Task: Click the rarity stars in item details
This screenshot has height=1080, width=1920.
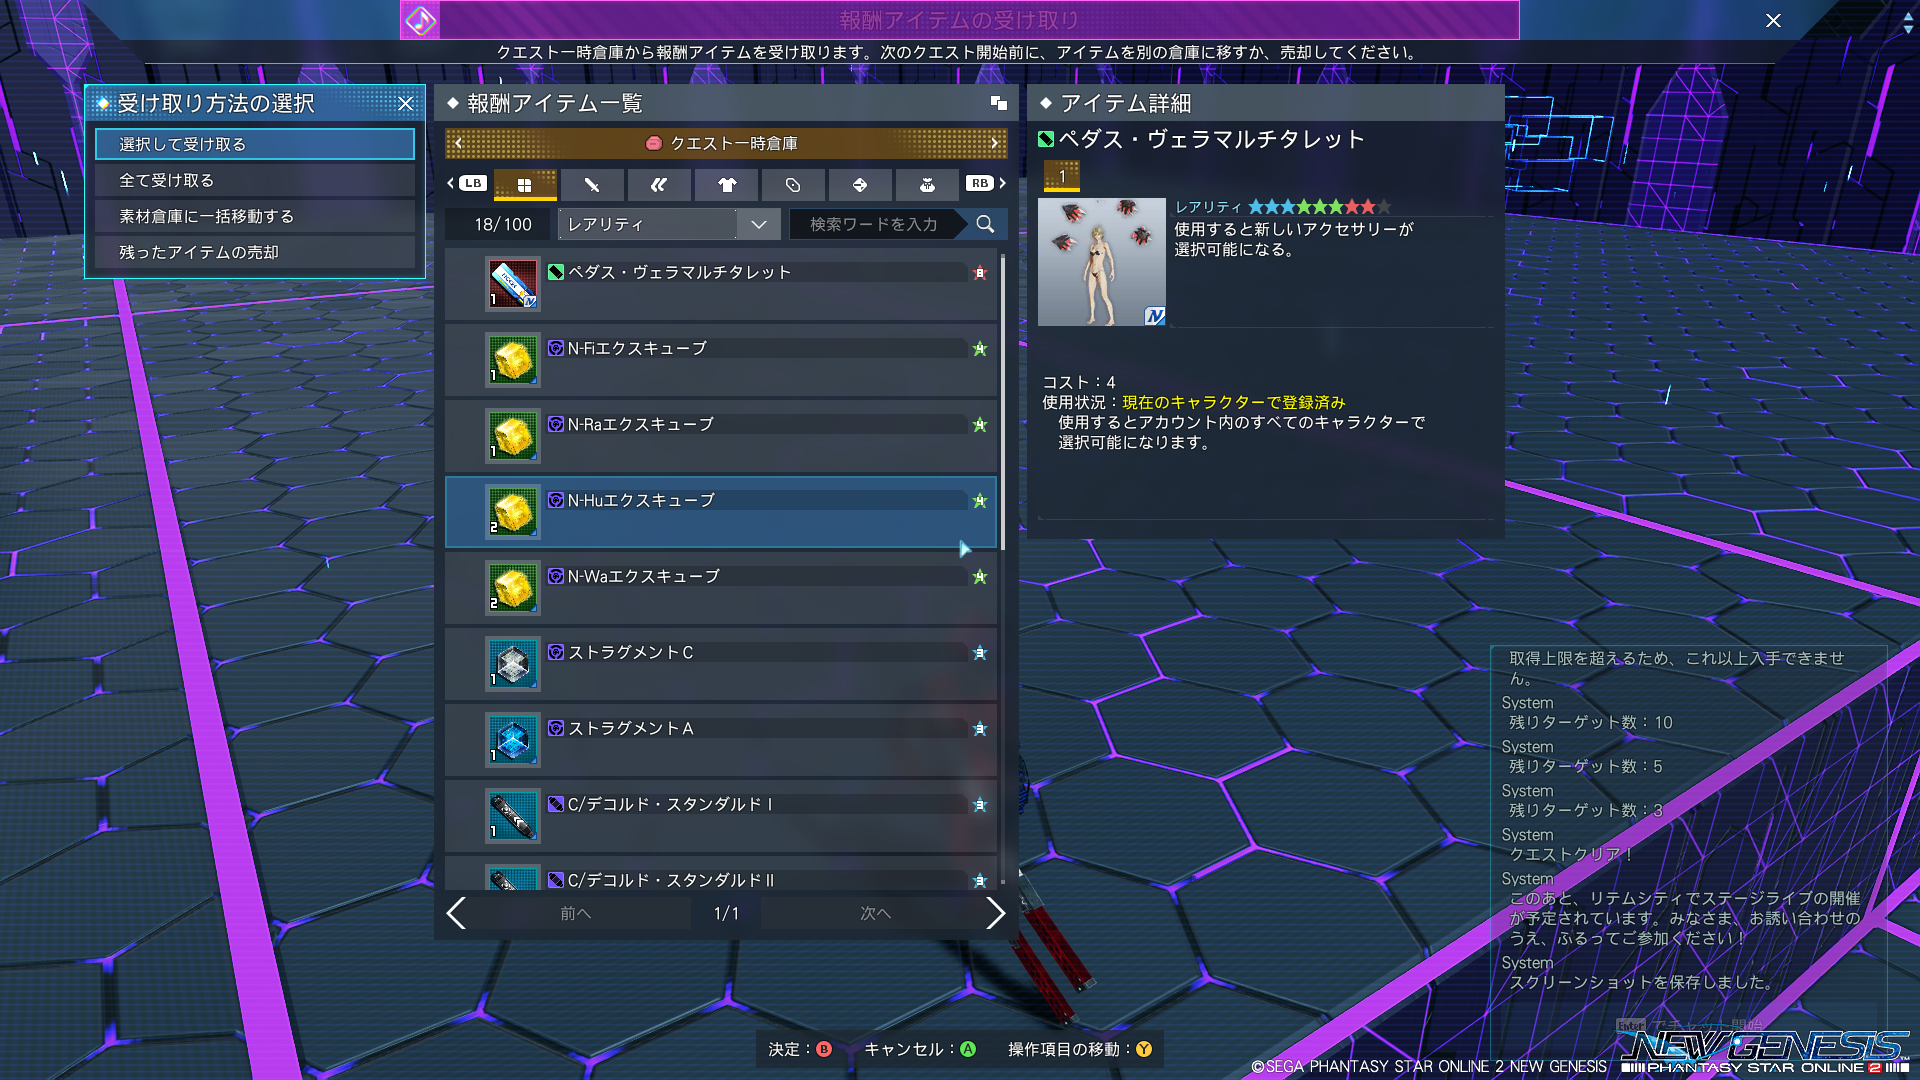Action: pyautogui.click(x=1320, y=207)
